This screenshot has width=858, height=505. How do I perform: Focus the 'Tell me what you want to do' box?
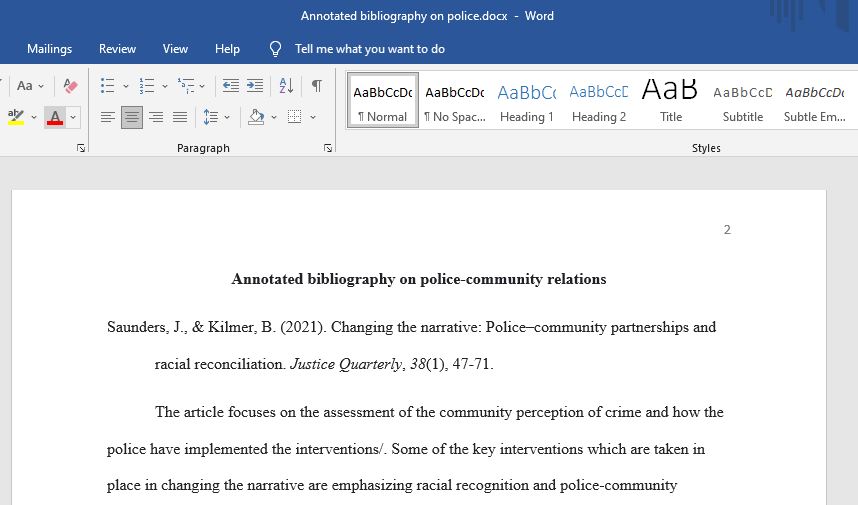(x=370, y=49)
